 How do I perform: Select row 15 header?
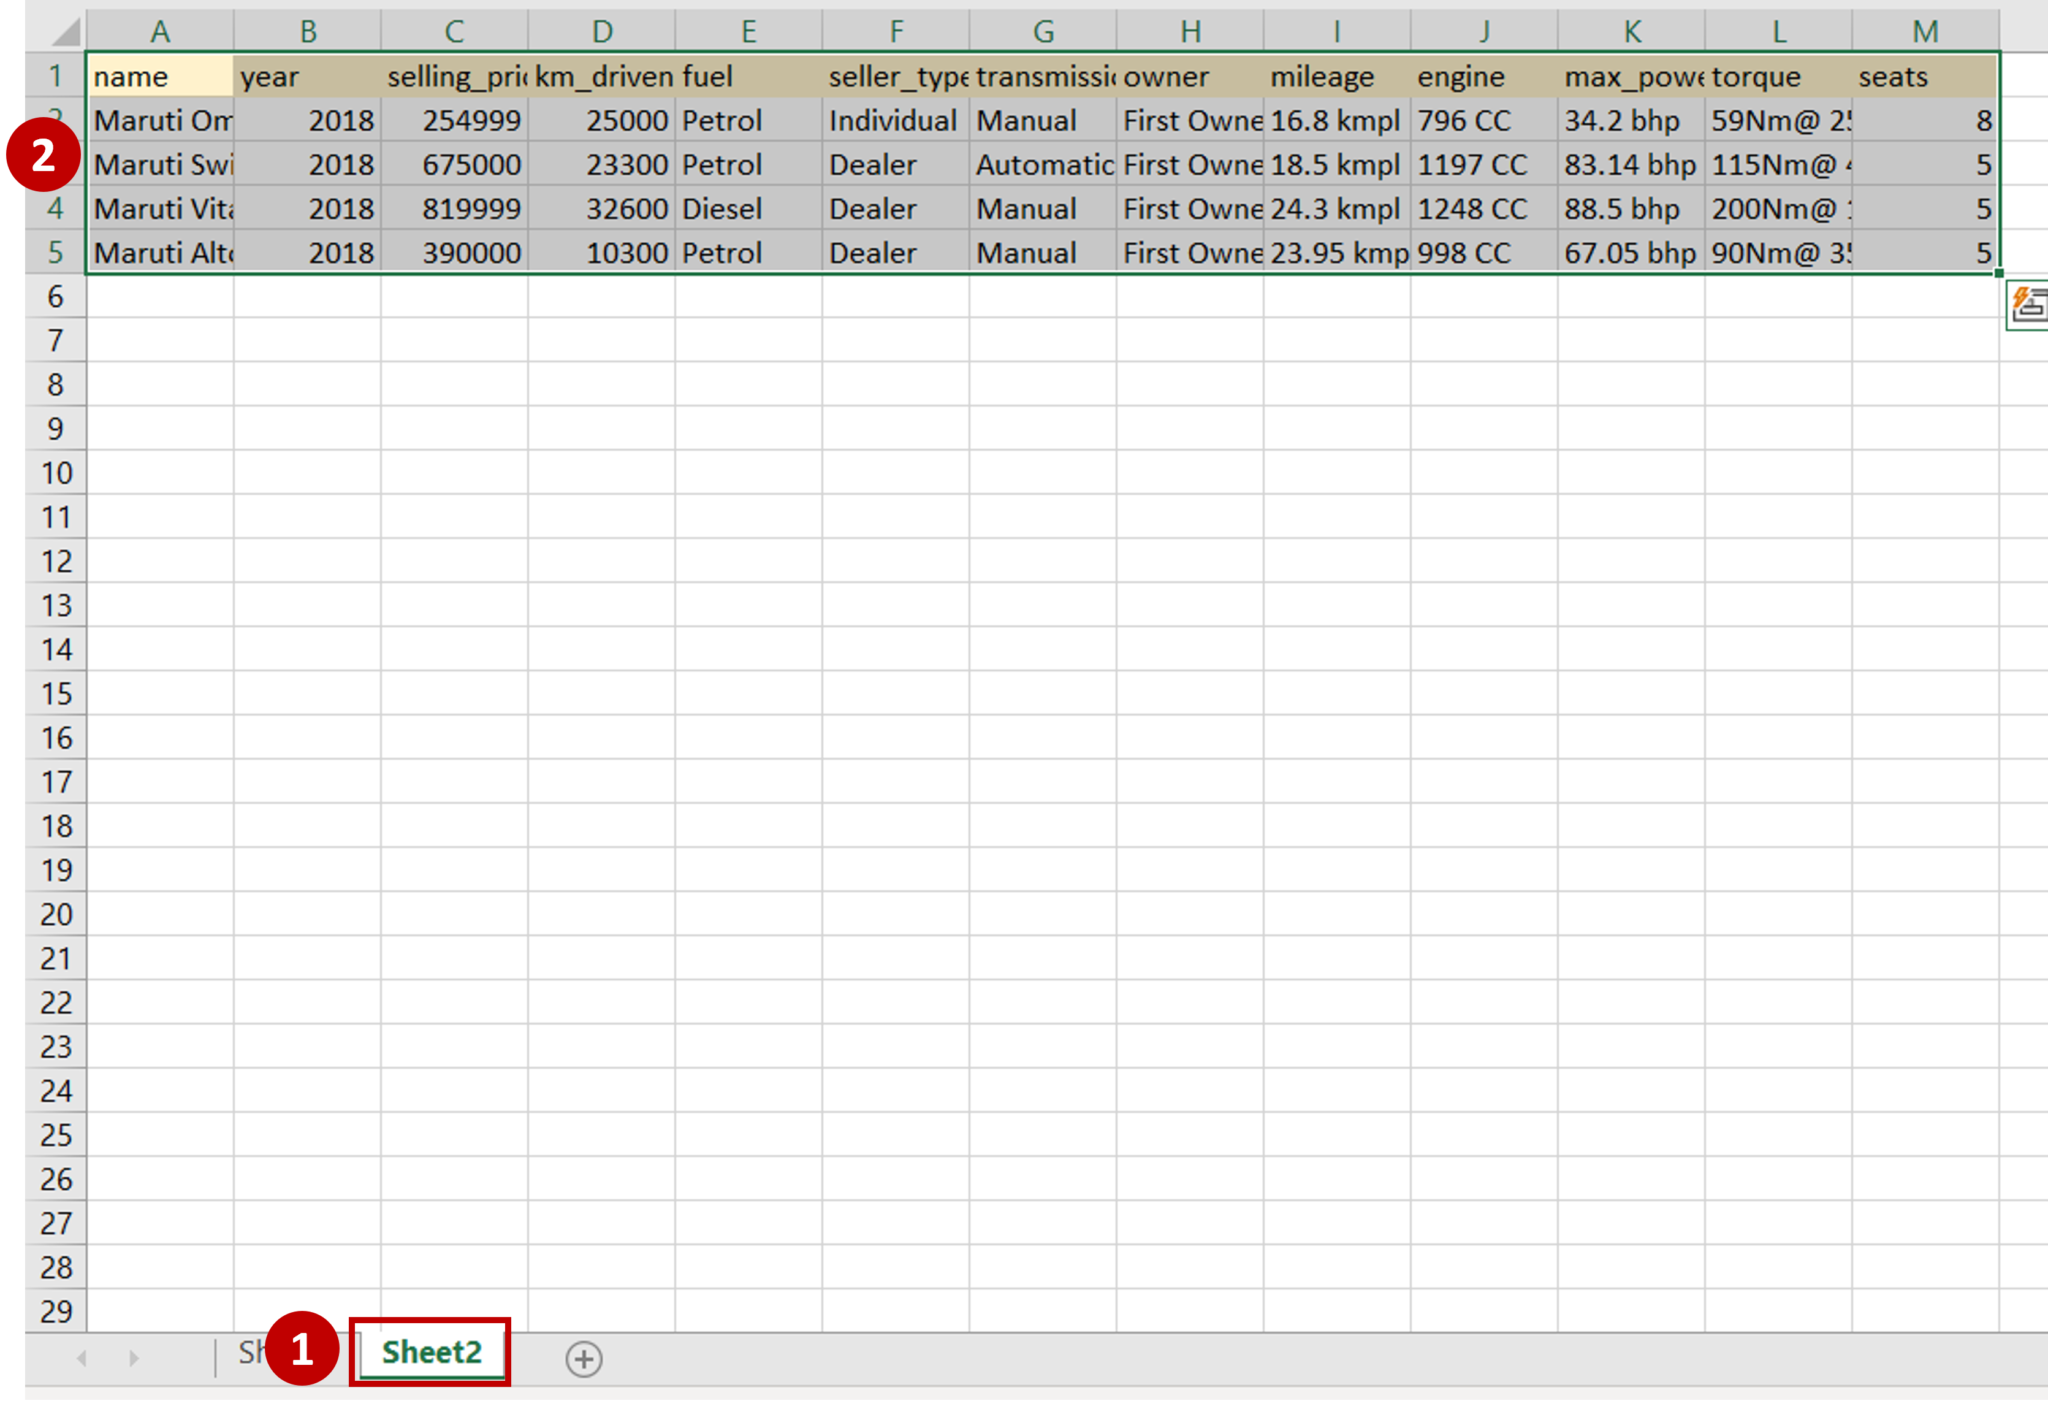pos(56,693)
